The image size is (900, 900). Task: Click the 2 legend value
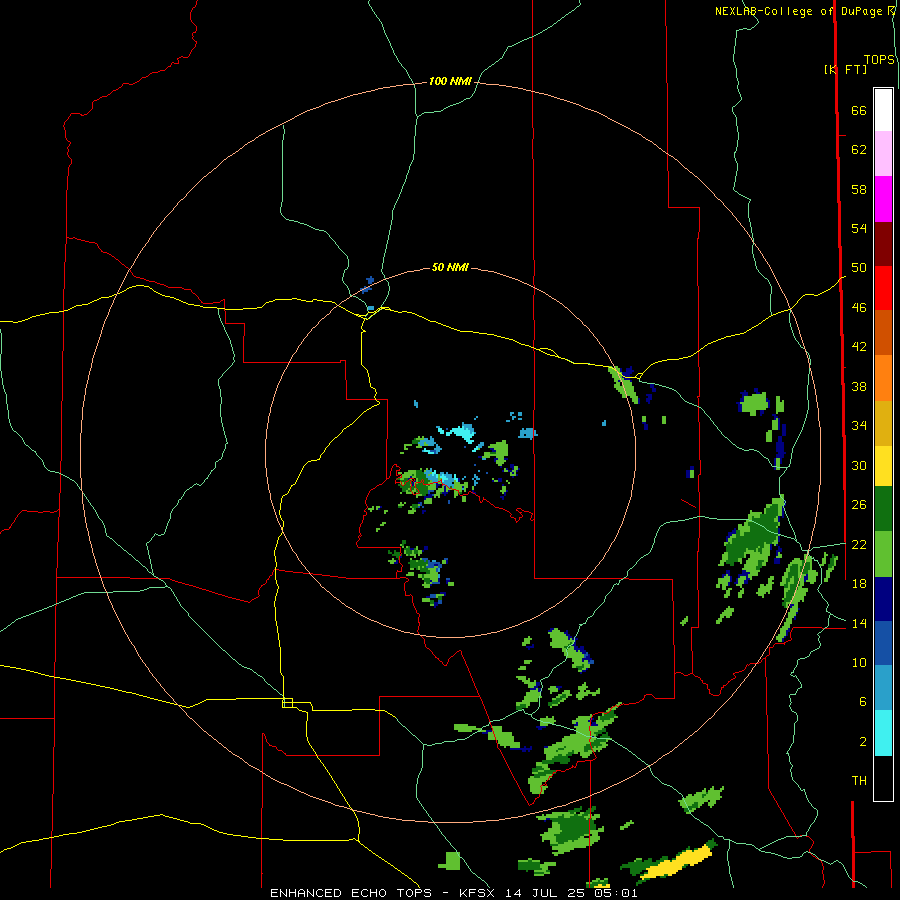pyautogui.click(x=863, y=742)
